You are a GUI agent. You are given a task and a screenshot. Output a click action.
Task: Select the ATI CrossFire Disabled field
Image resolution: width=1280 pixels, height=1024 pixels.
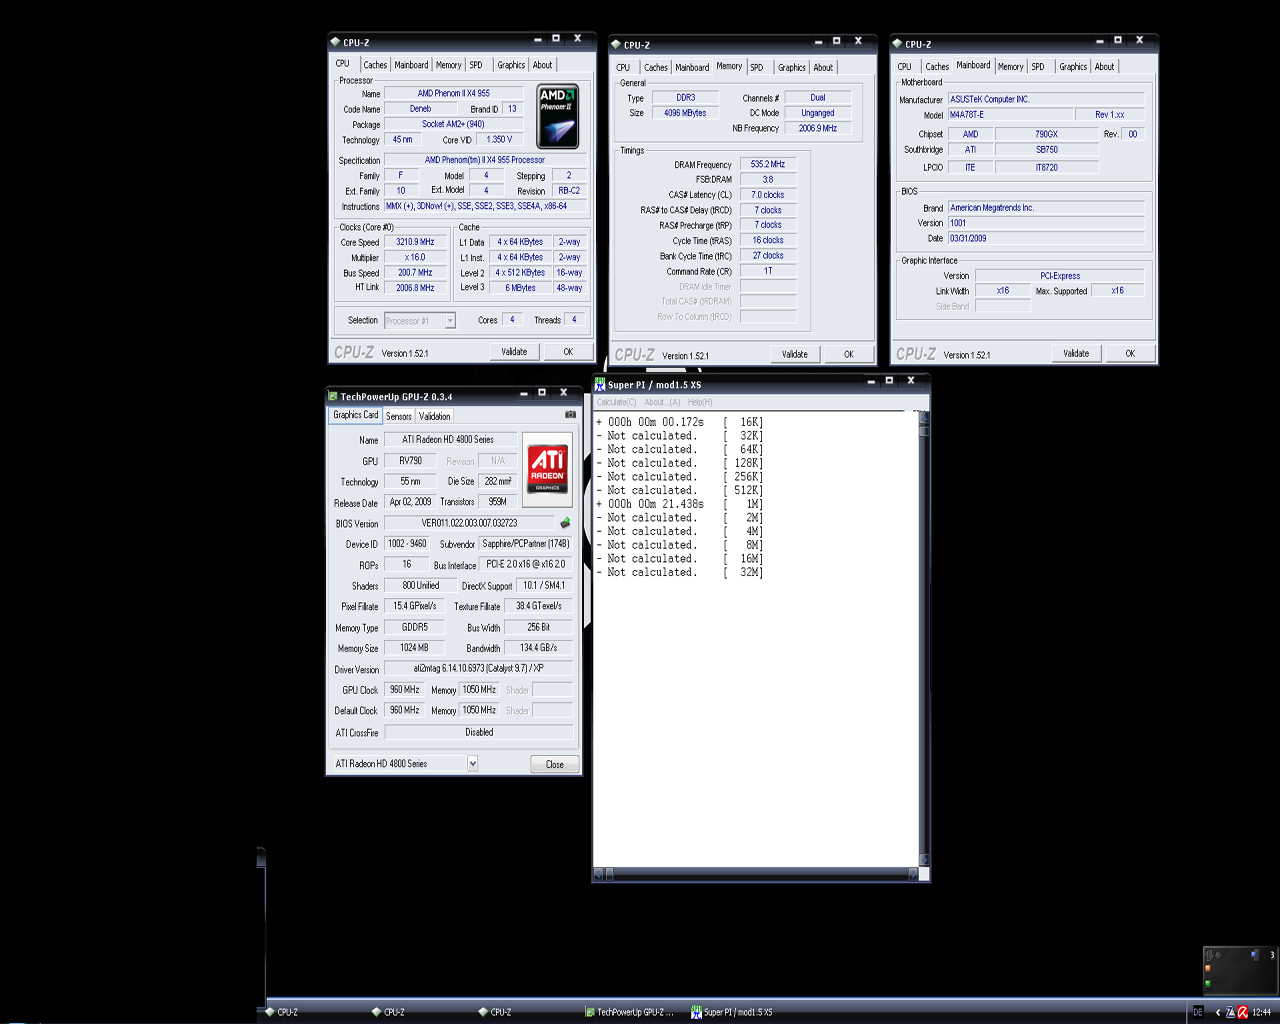[479, 732]
